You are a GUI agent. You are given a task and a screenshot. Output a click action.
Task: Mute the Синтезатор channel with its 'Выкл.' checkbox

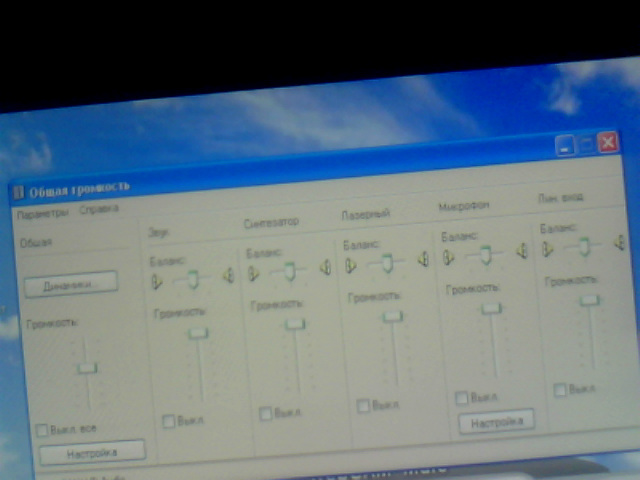click(x=266, y=413)
